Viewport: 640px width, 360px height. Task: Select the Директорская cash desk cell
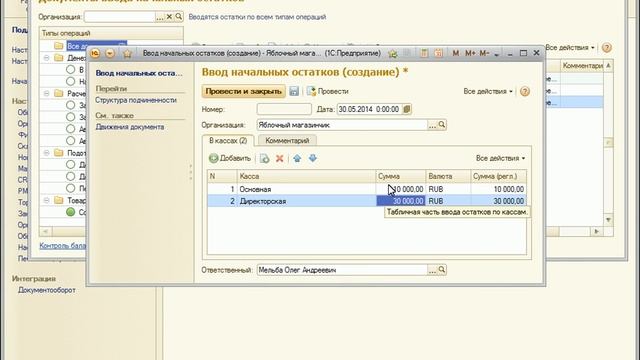pos(306,201)
